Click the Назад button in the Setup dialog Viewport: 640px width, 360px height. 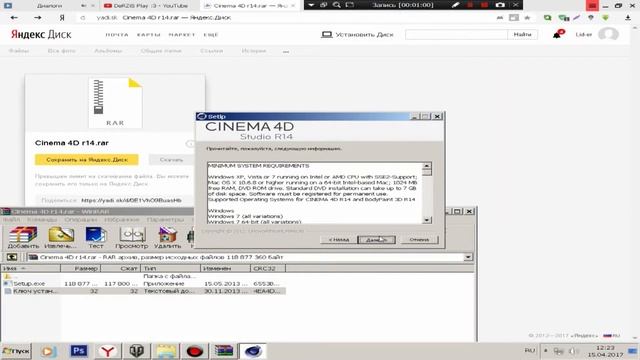point(339,240)
